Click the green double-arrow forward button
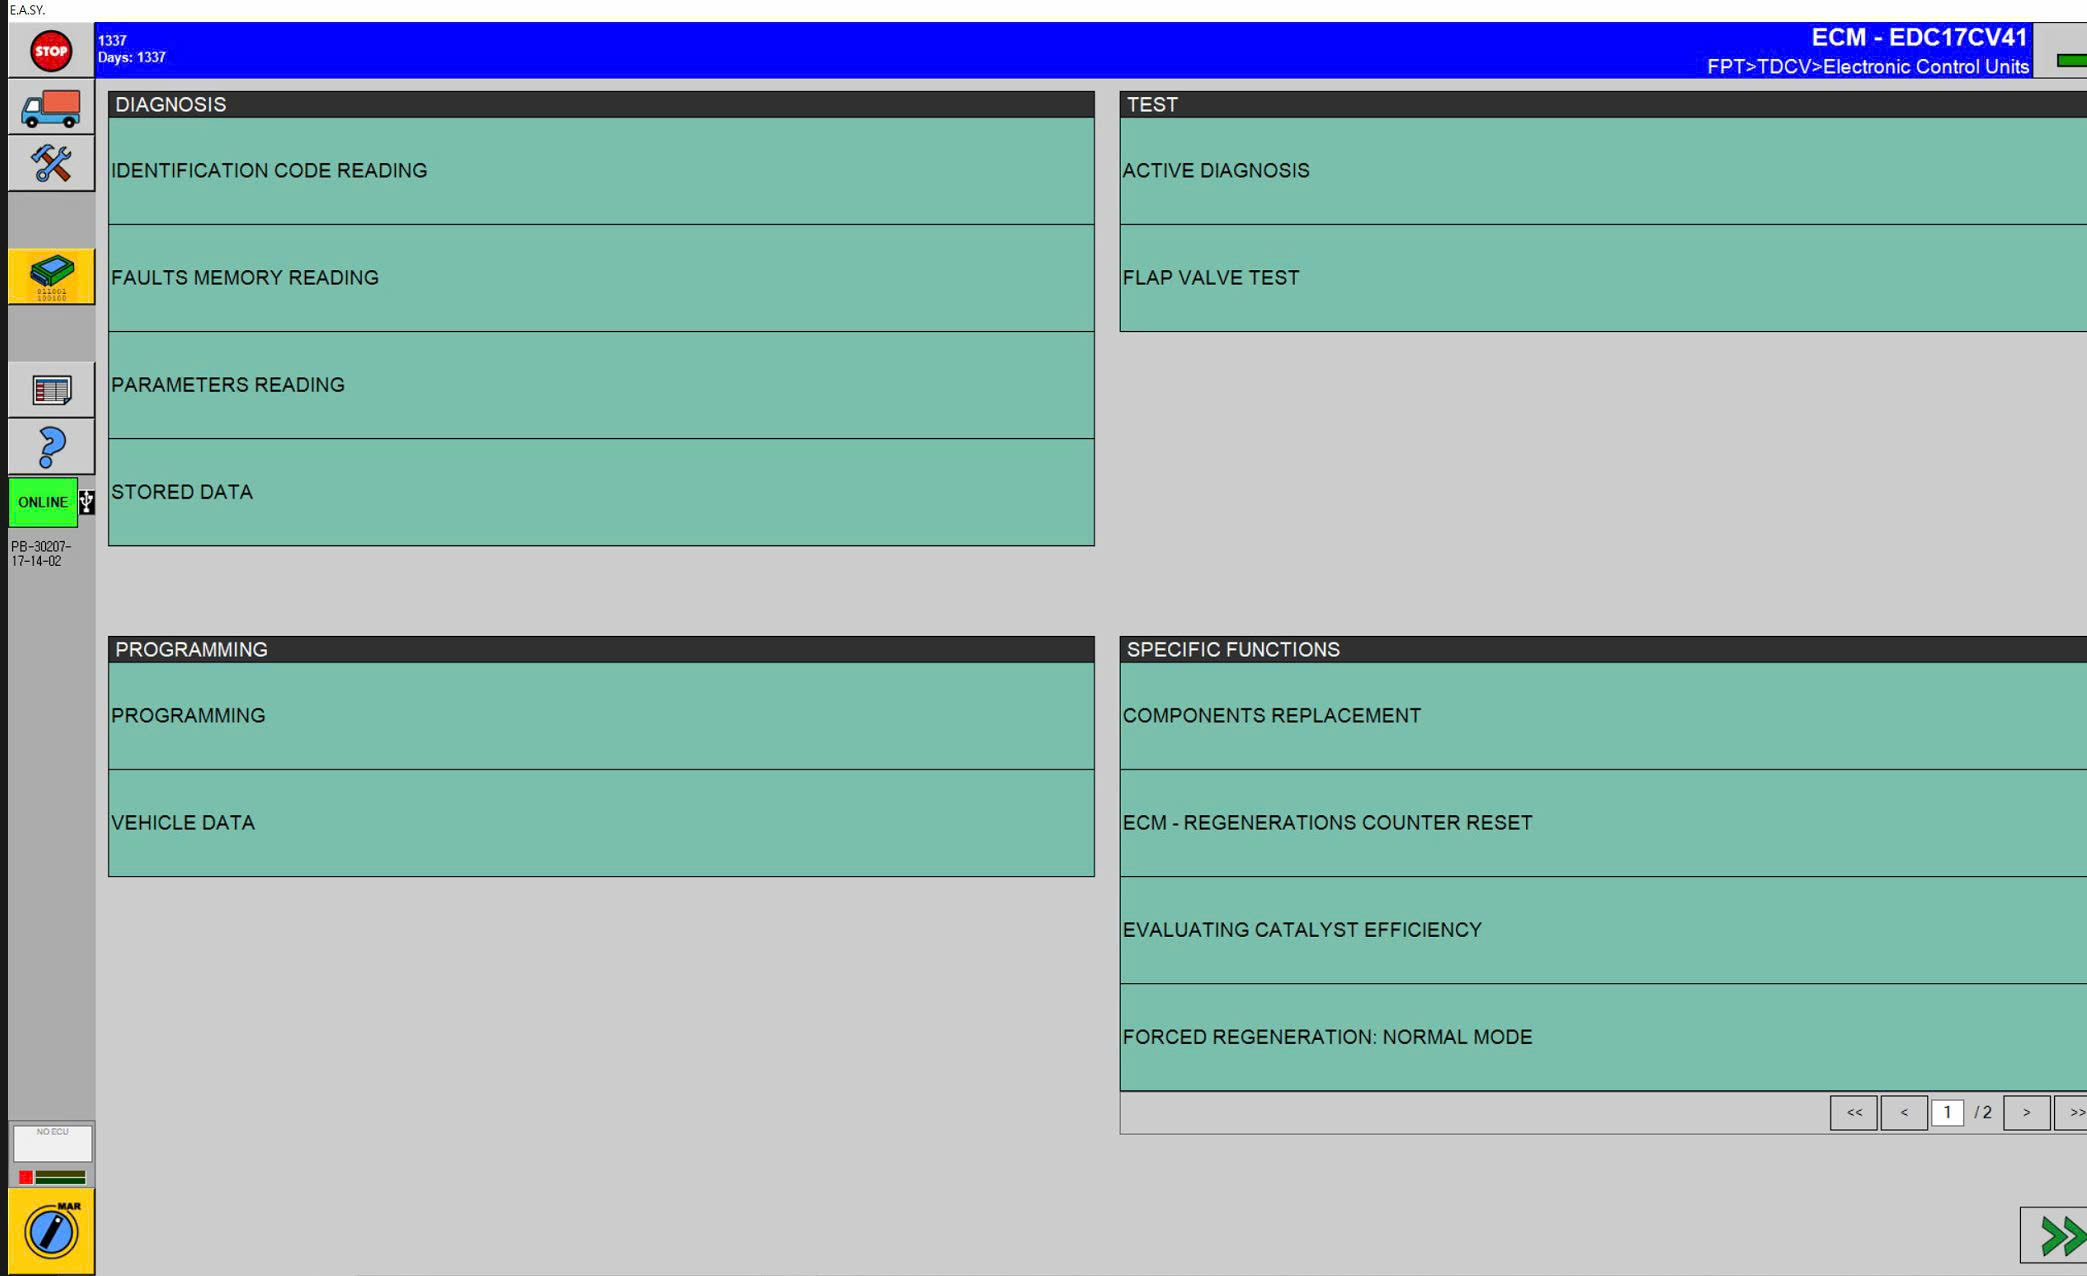 (x=2058, y=1236)
